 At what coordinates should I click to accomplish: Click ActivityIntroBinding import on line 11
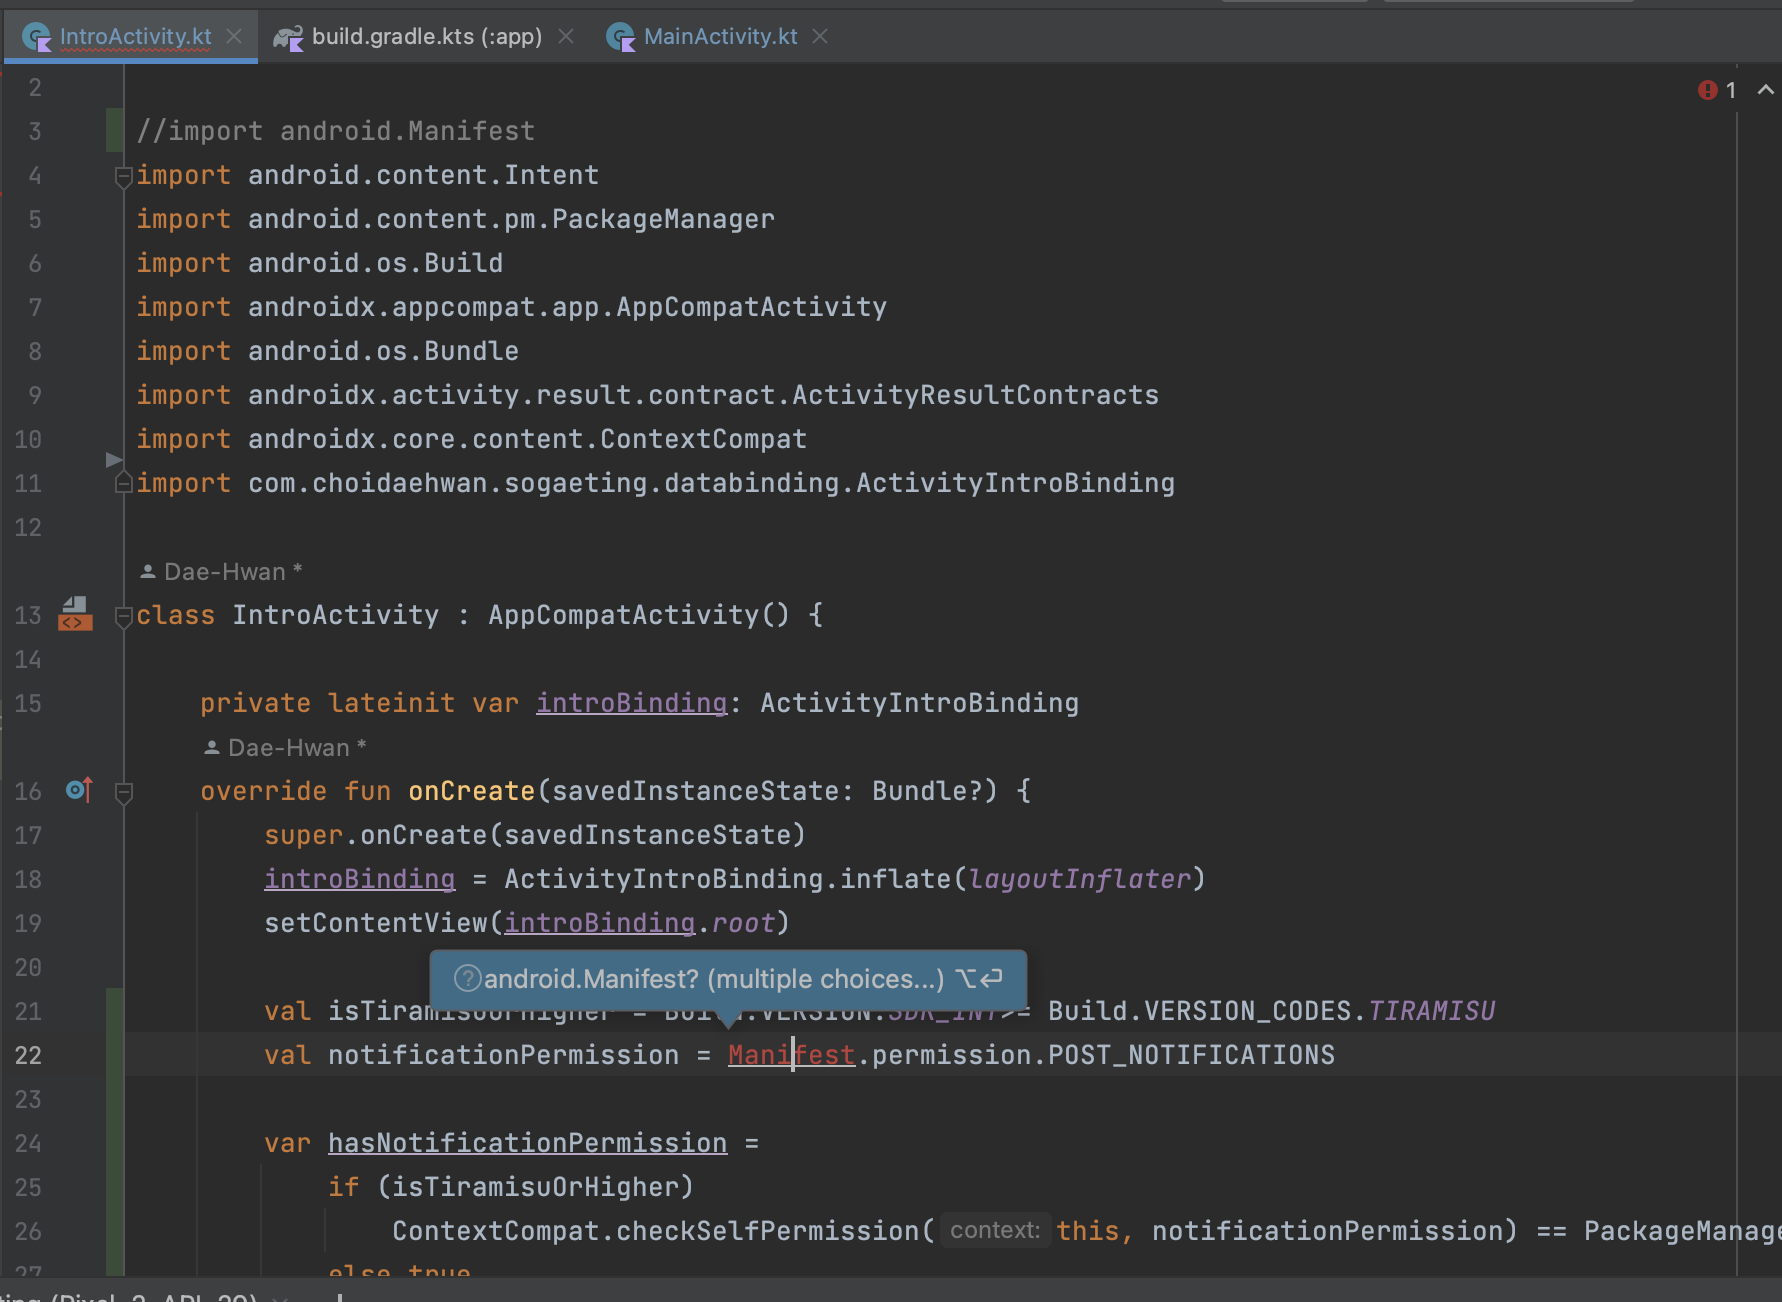pyautogui.click(x=1015, y=483)
